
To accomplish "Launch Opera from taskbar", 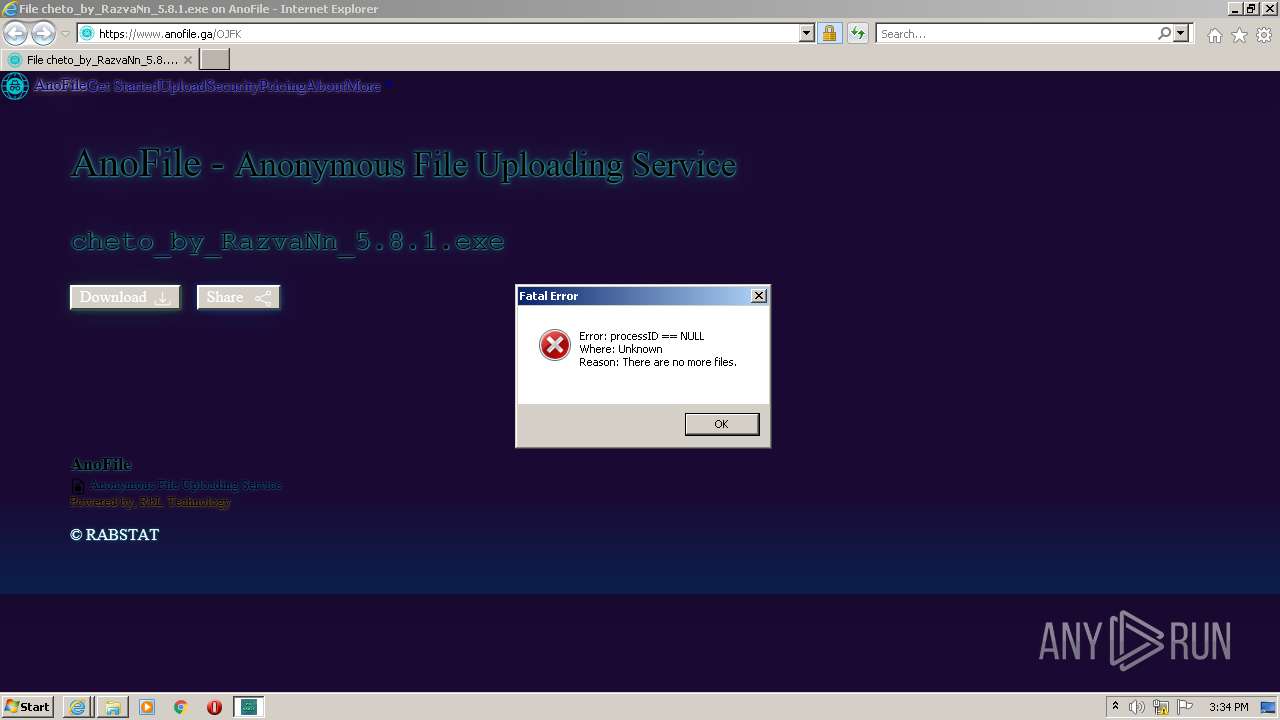I will coord(214,707).
